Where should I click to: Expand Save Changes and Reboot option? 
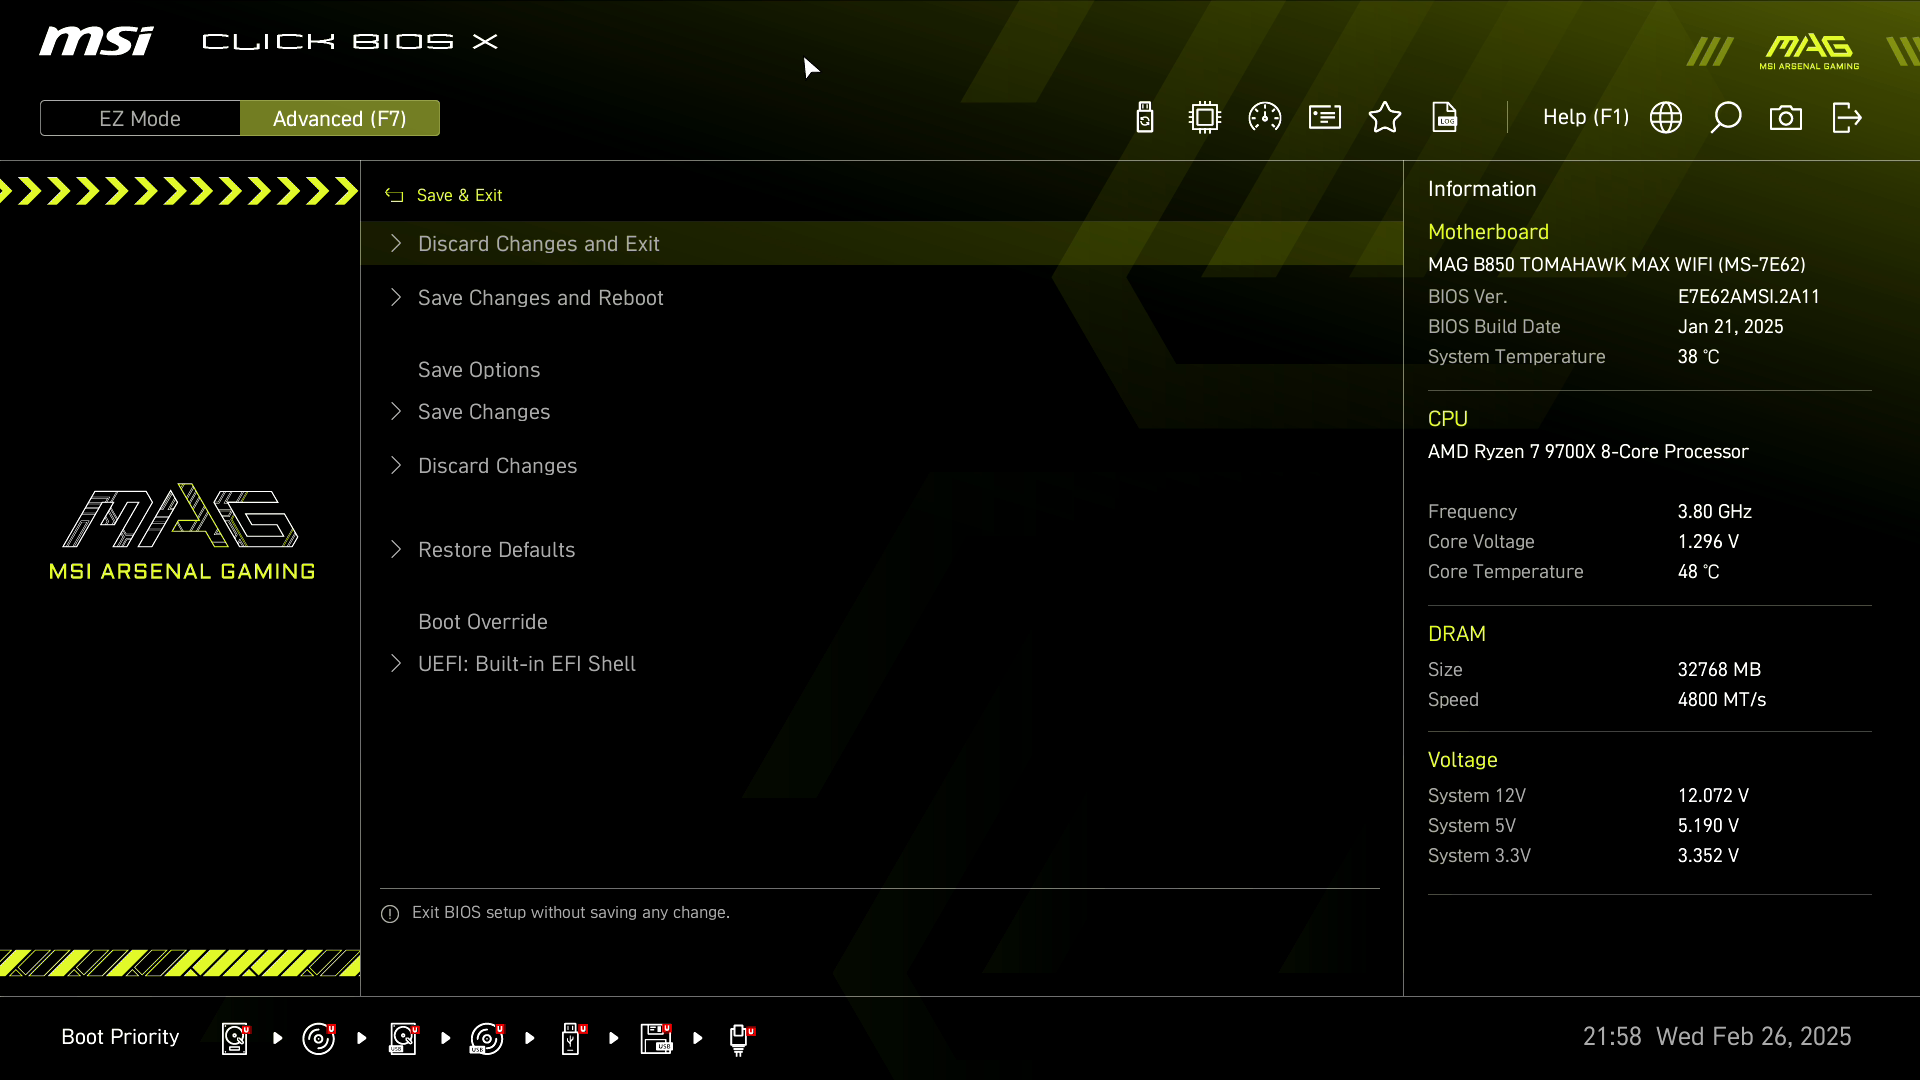point(540,298)
